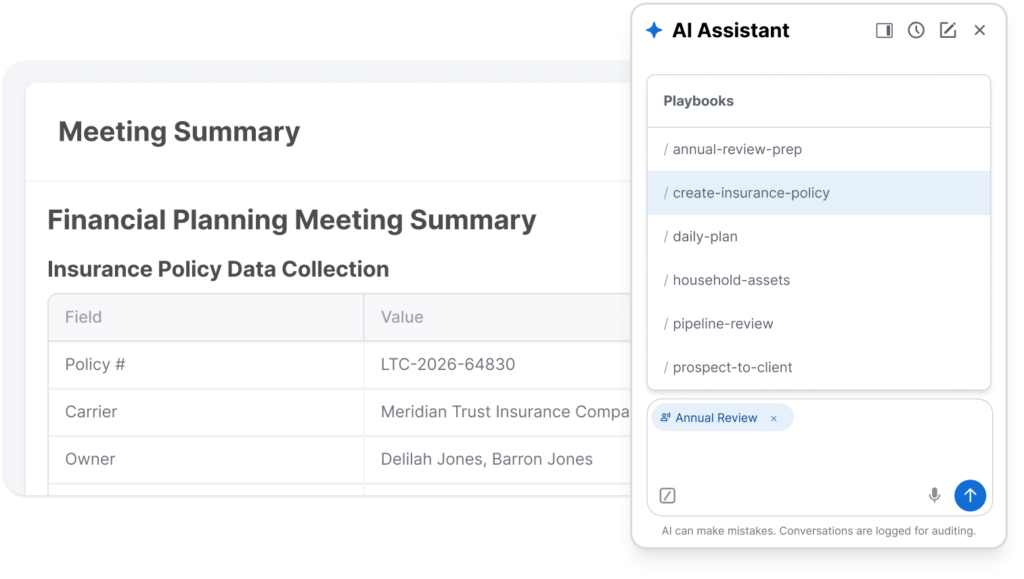Viewport: 1024px width, 579px height.
Task: Open the conversation history clock icon
Action: [916, 30]
